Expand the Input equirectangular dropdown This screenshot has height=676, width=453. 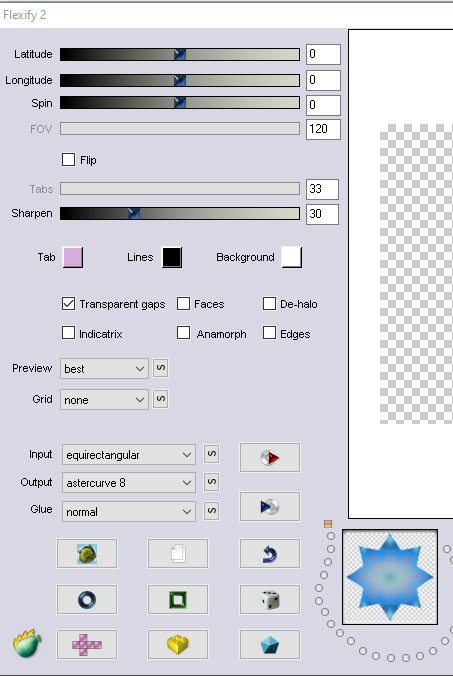pyautogui.click(x=129, y=455)
